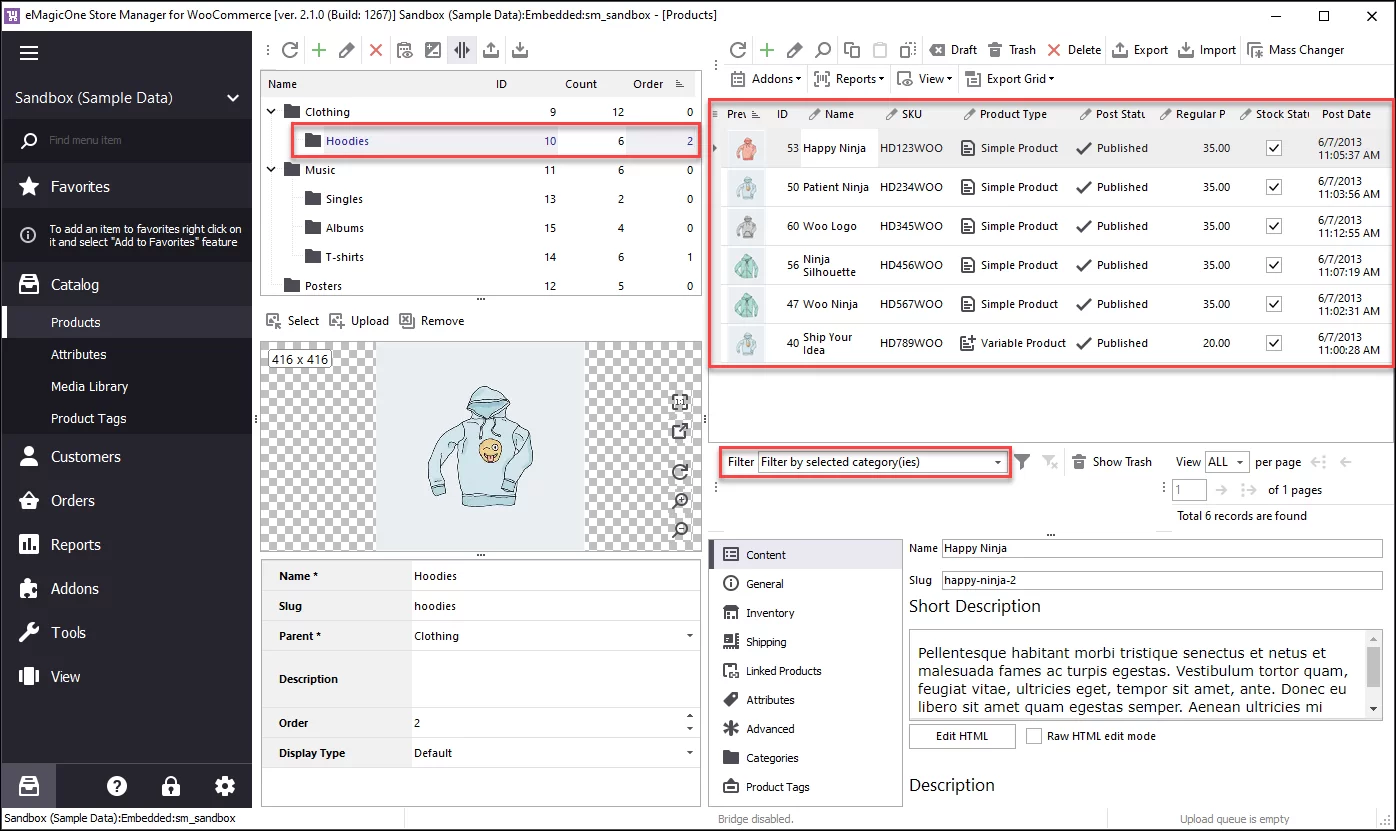Enable Raw HTML edit mode
Image resolution: width=1396 pixels, height=831 pixels.
tap(1034, 736)
